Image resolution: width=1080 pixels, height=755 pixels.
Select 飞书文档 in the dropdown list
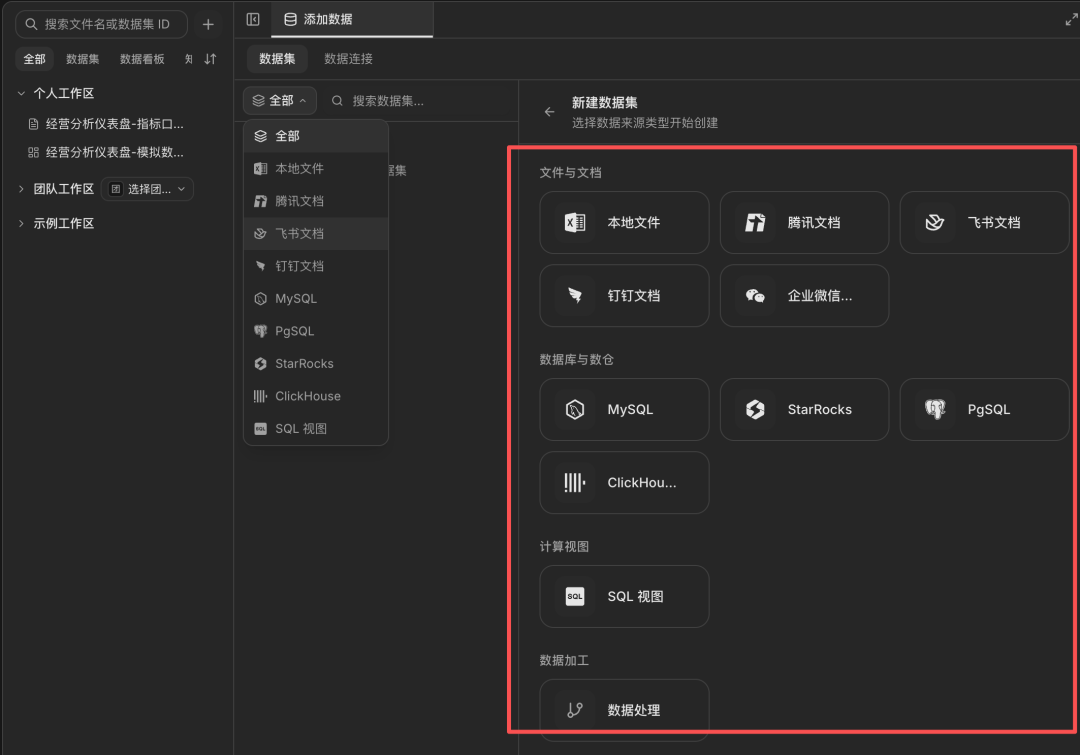click(x=315, y=234)
